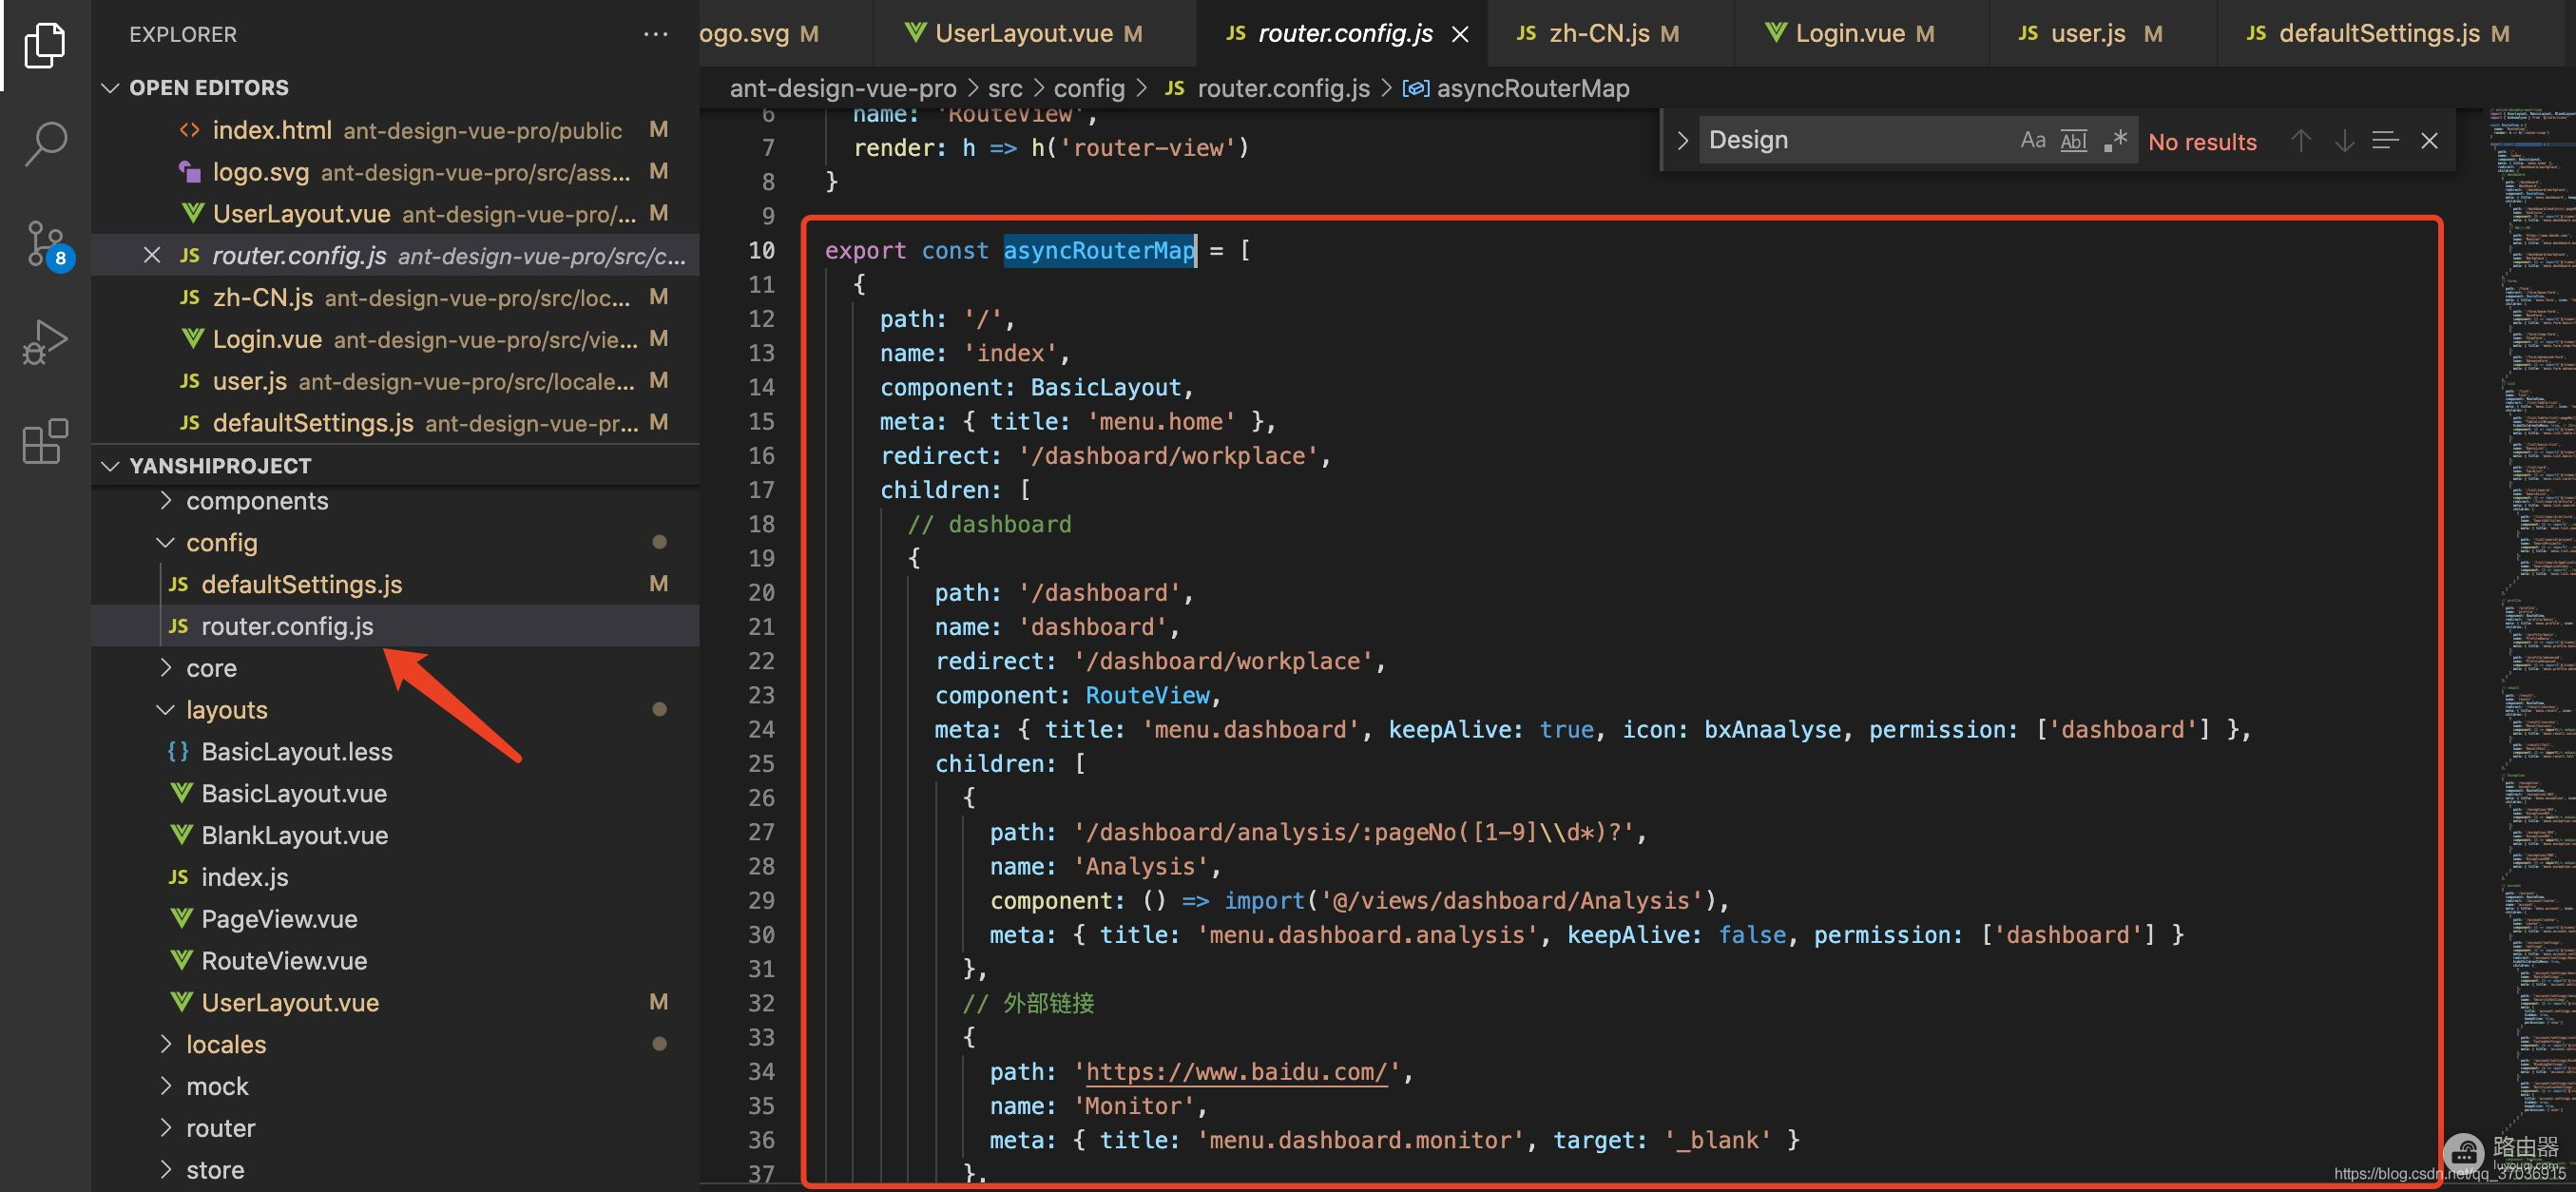Click the src breadcrumb segment
This screenshot has height=1192, width=2576.
tap(1005, 89)
